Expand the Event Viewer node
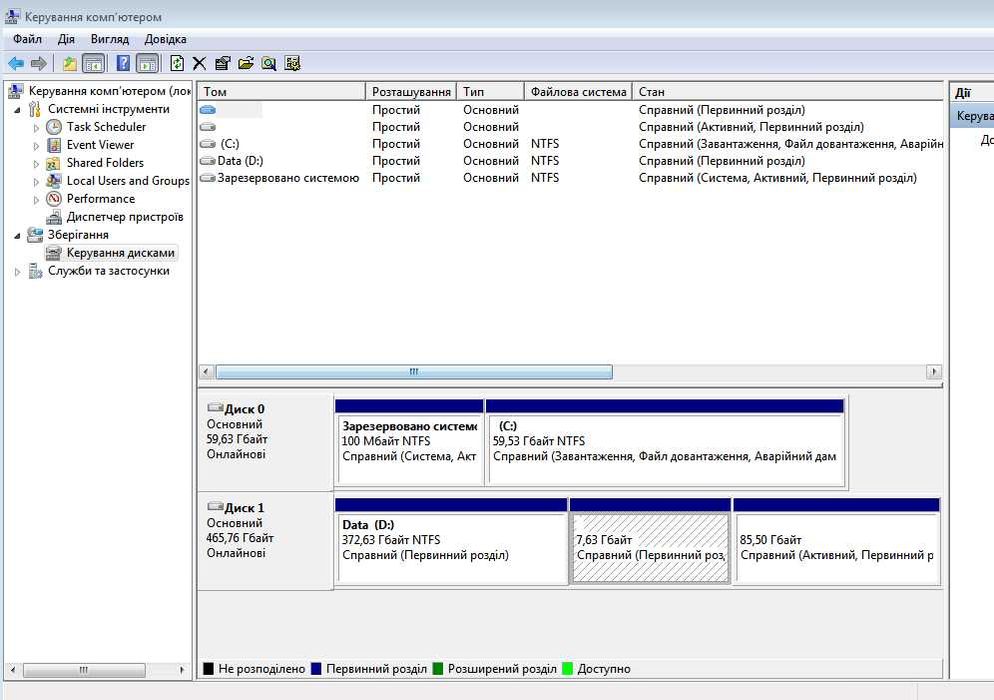The width and height of the screenshot is (994, 700). [x=36, y=146]
